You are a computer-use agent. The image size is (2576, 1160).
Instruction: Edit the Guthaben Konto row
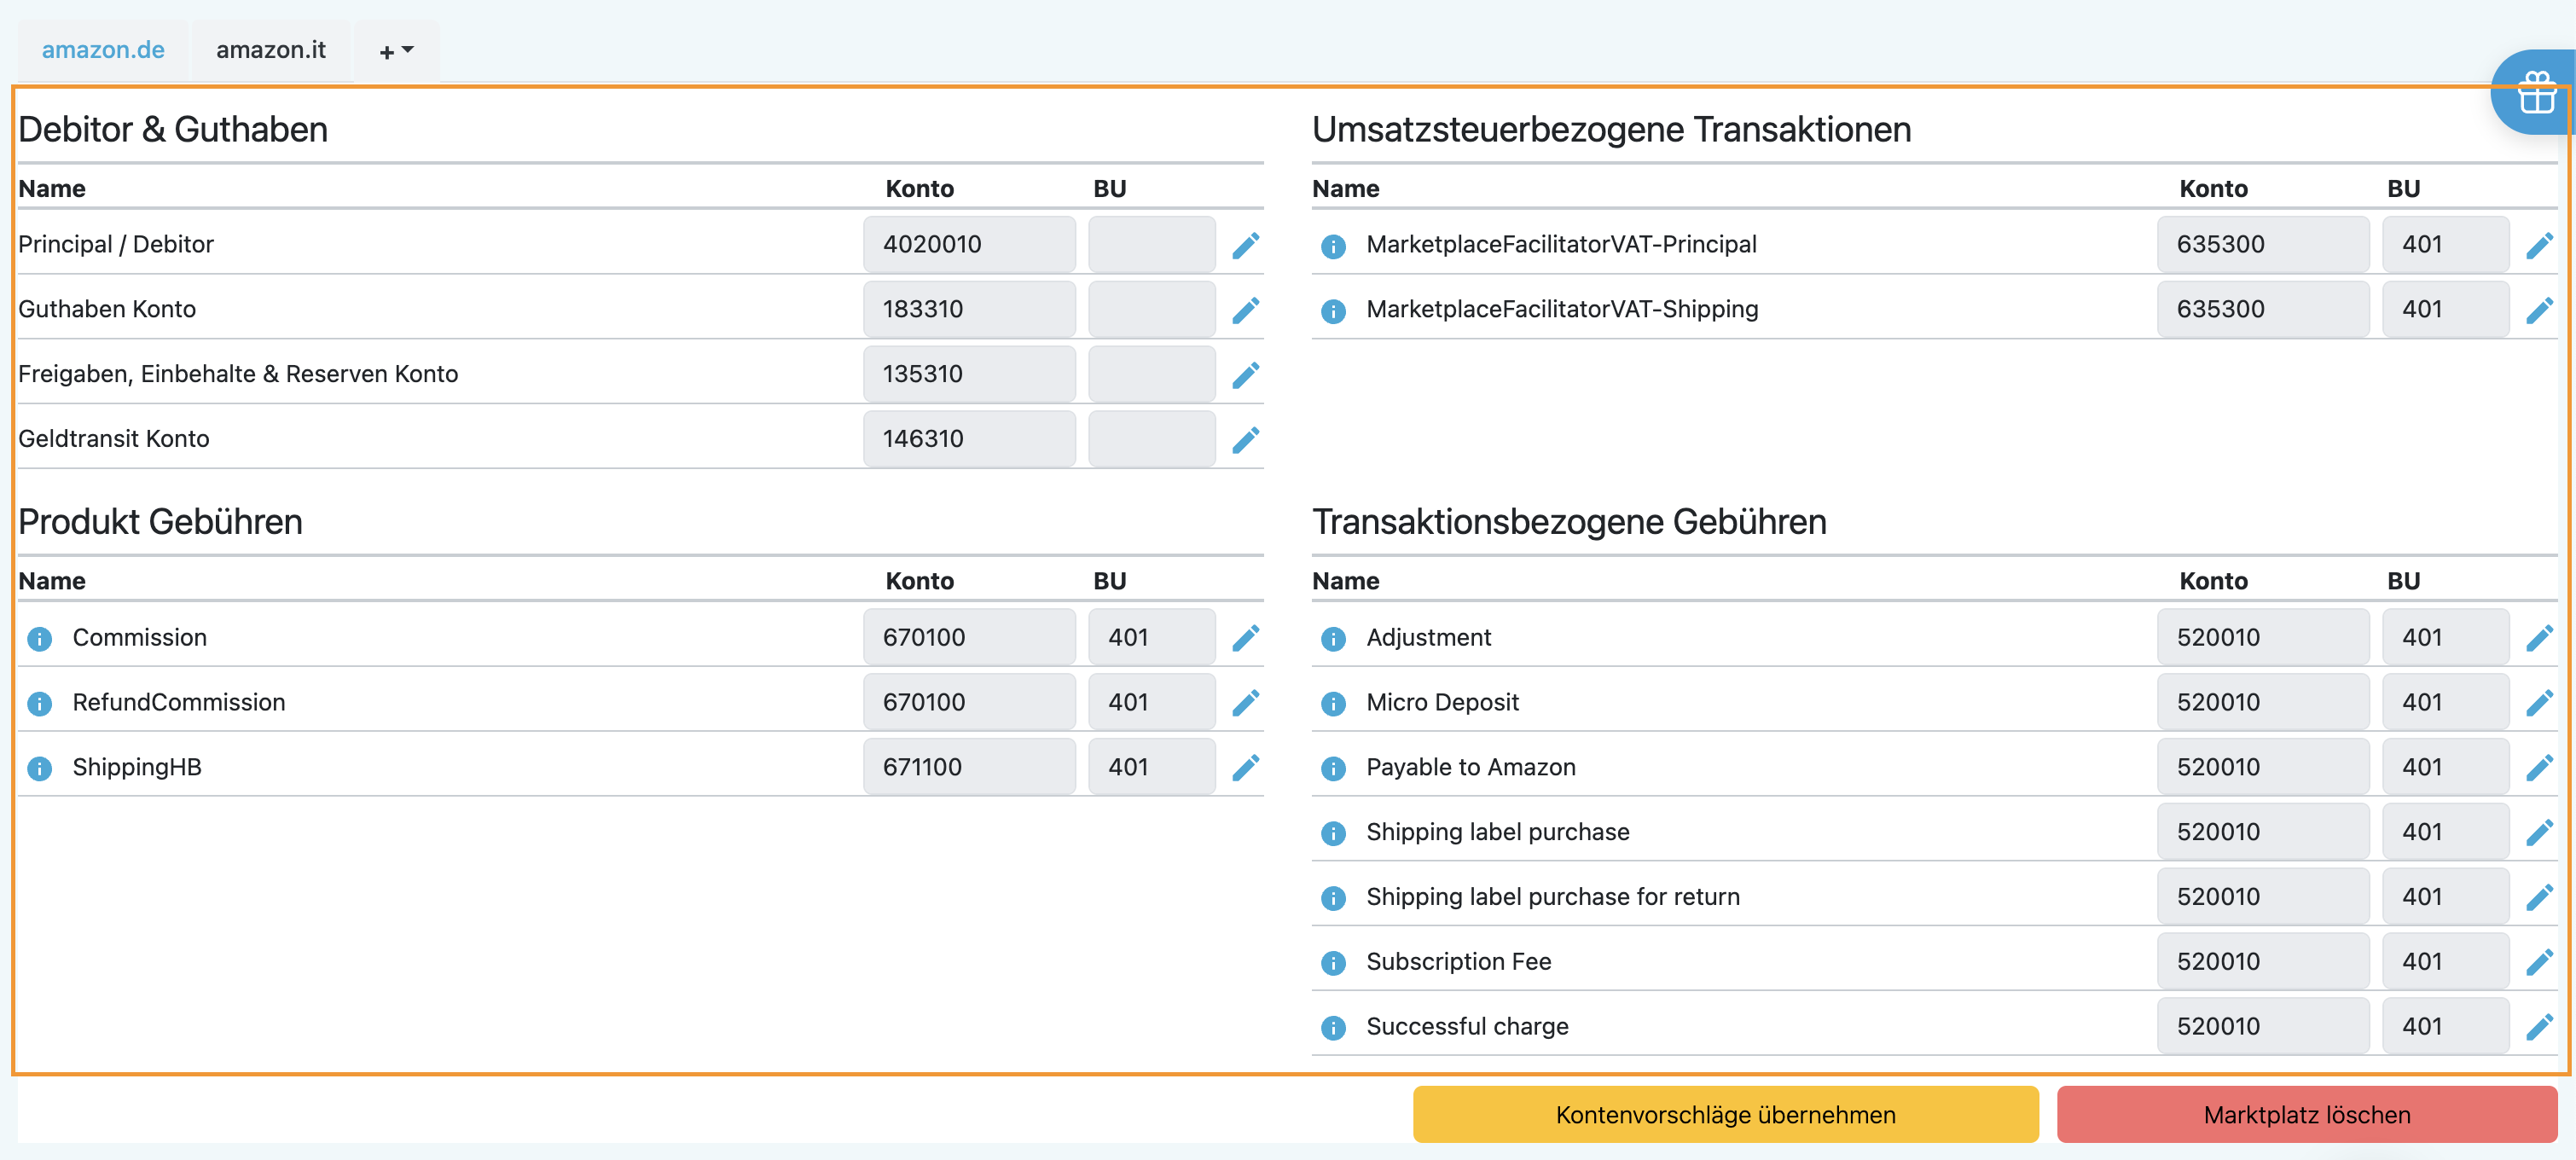click(1245, 310)
